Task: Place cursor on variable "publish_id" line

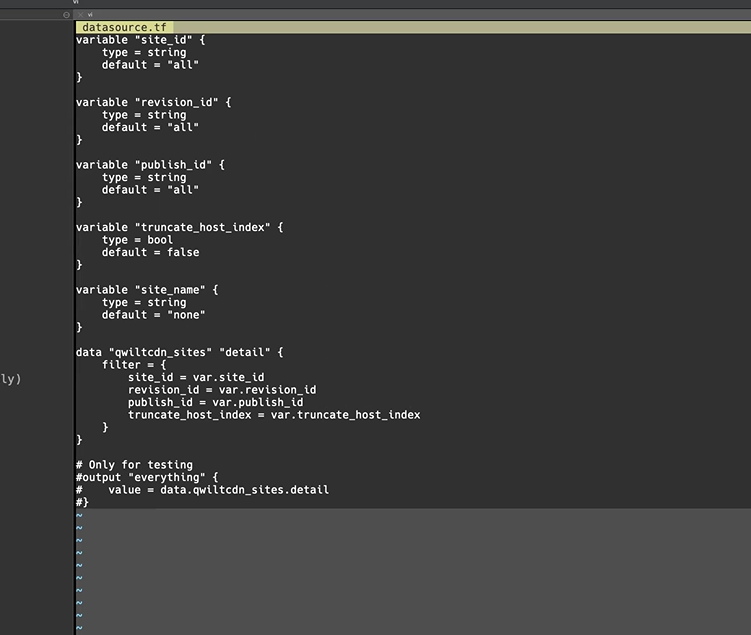Action: [x=150, y=165]
